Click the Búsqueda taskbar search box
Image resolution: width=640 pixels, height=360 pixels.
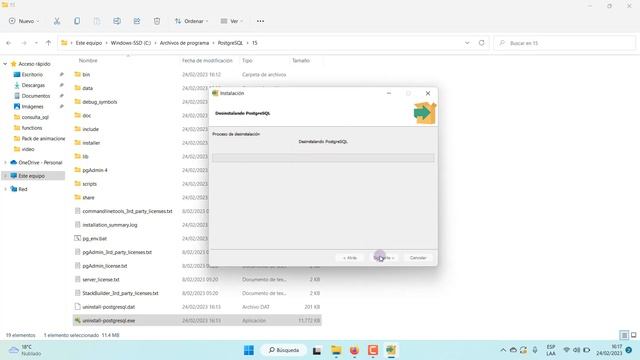284,350
